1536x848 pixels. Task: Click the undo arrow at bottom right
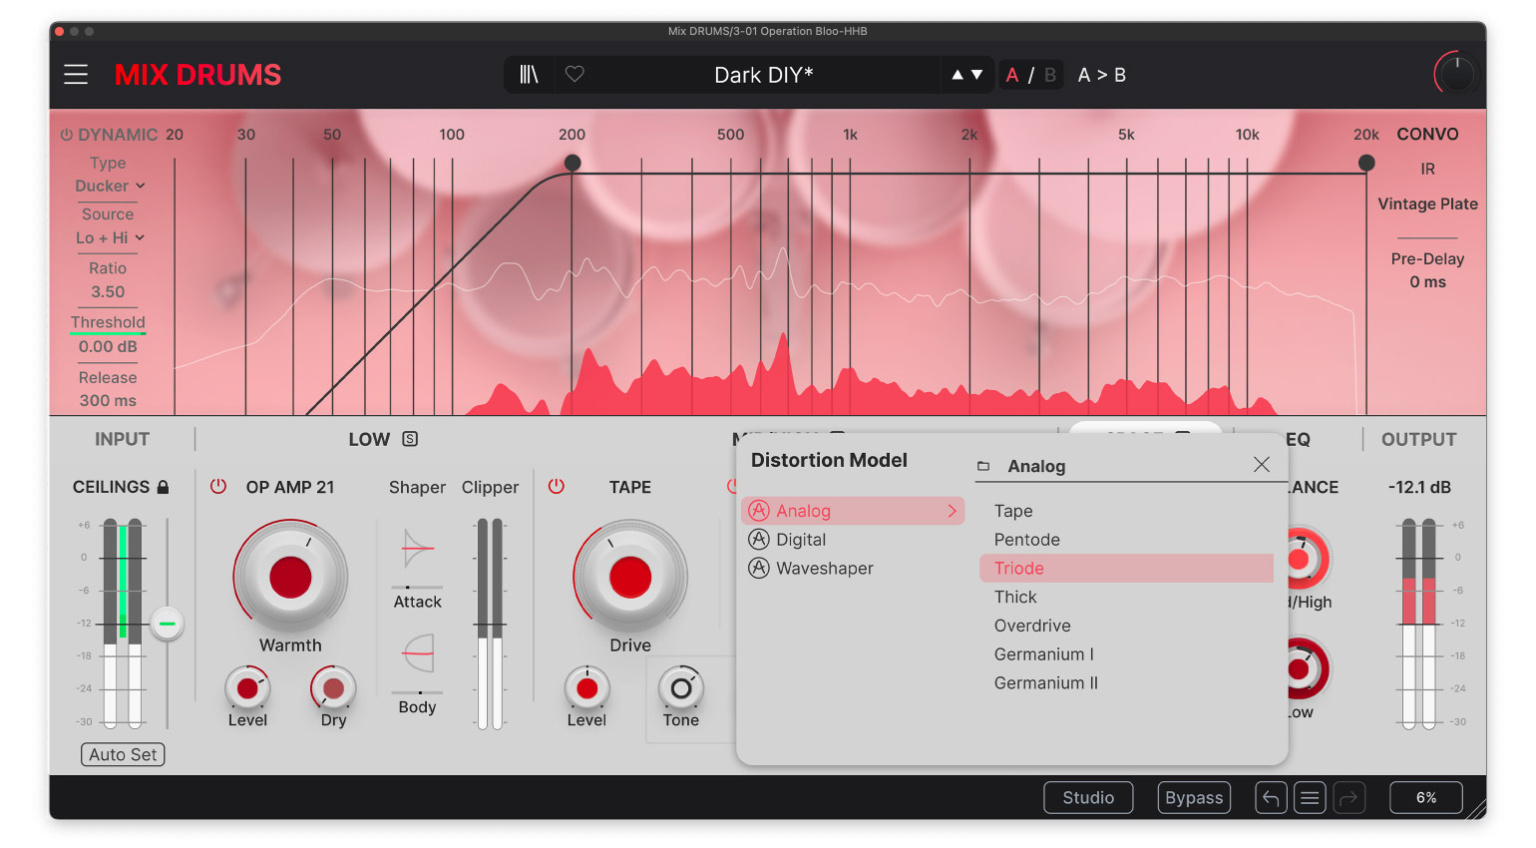point(1270,797)
